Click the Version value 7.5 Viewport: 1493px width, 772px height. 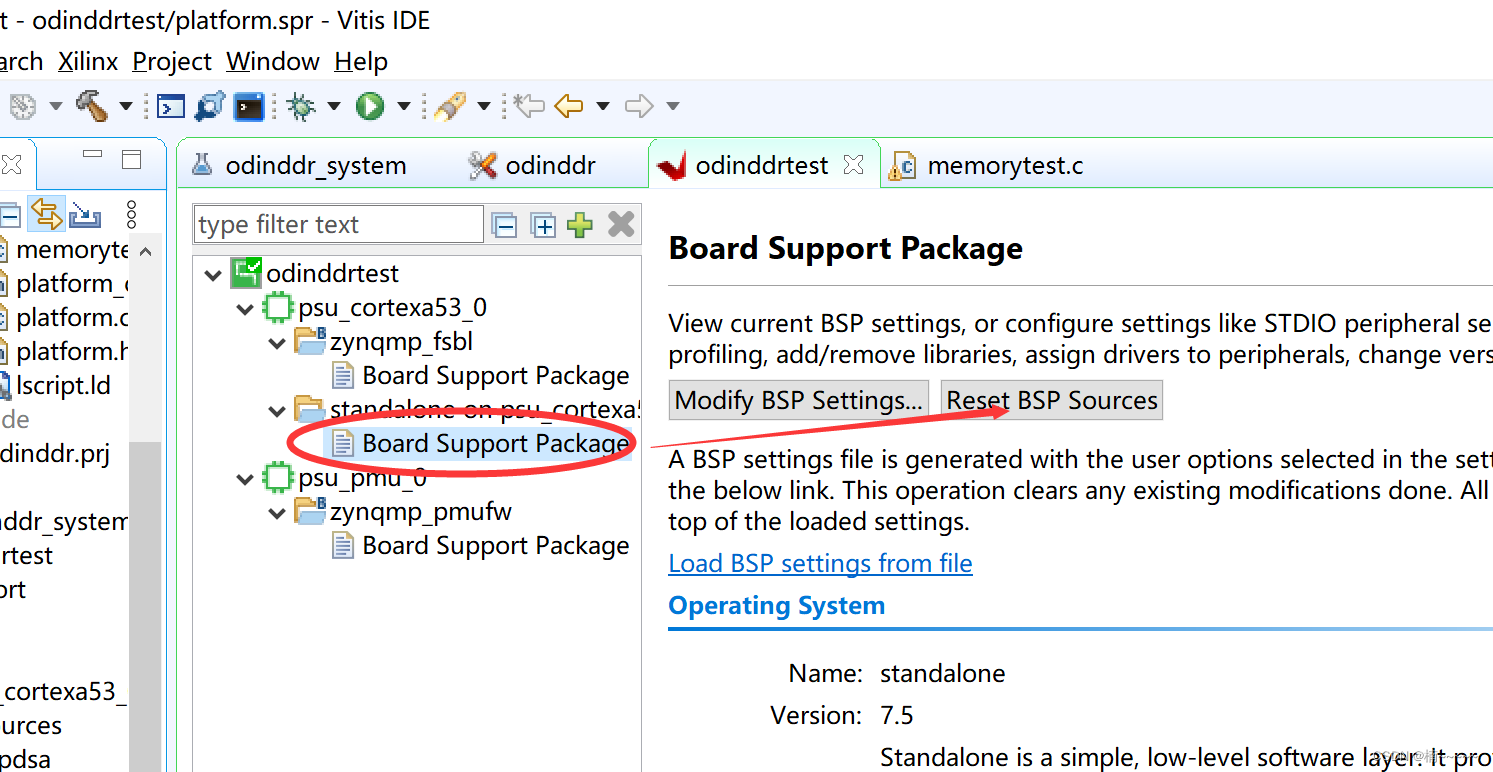(x=897, y=715)
